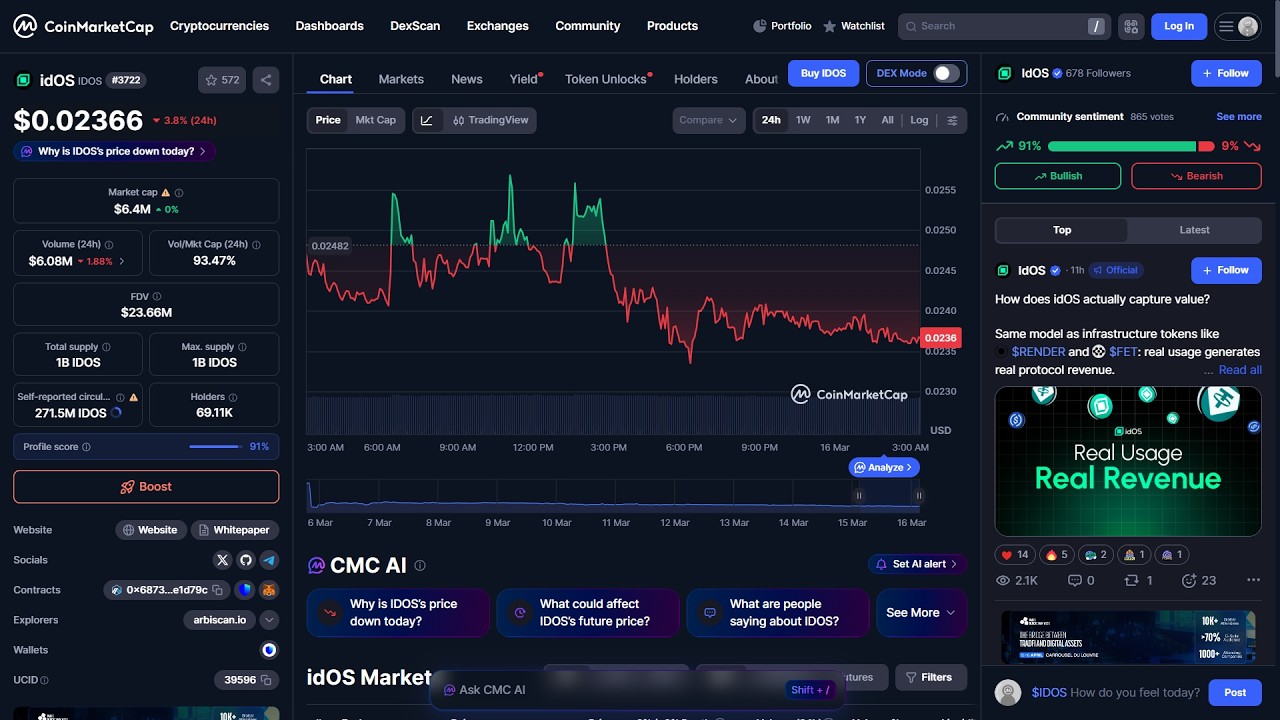Open the Filters for markets
The image size is (1280, 720).
(930, 677)
